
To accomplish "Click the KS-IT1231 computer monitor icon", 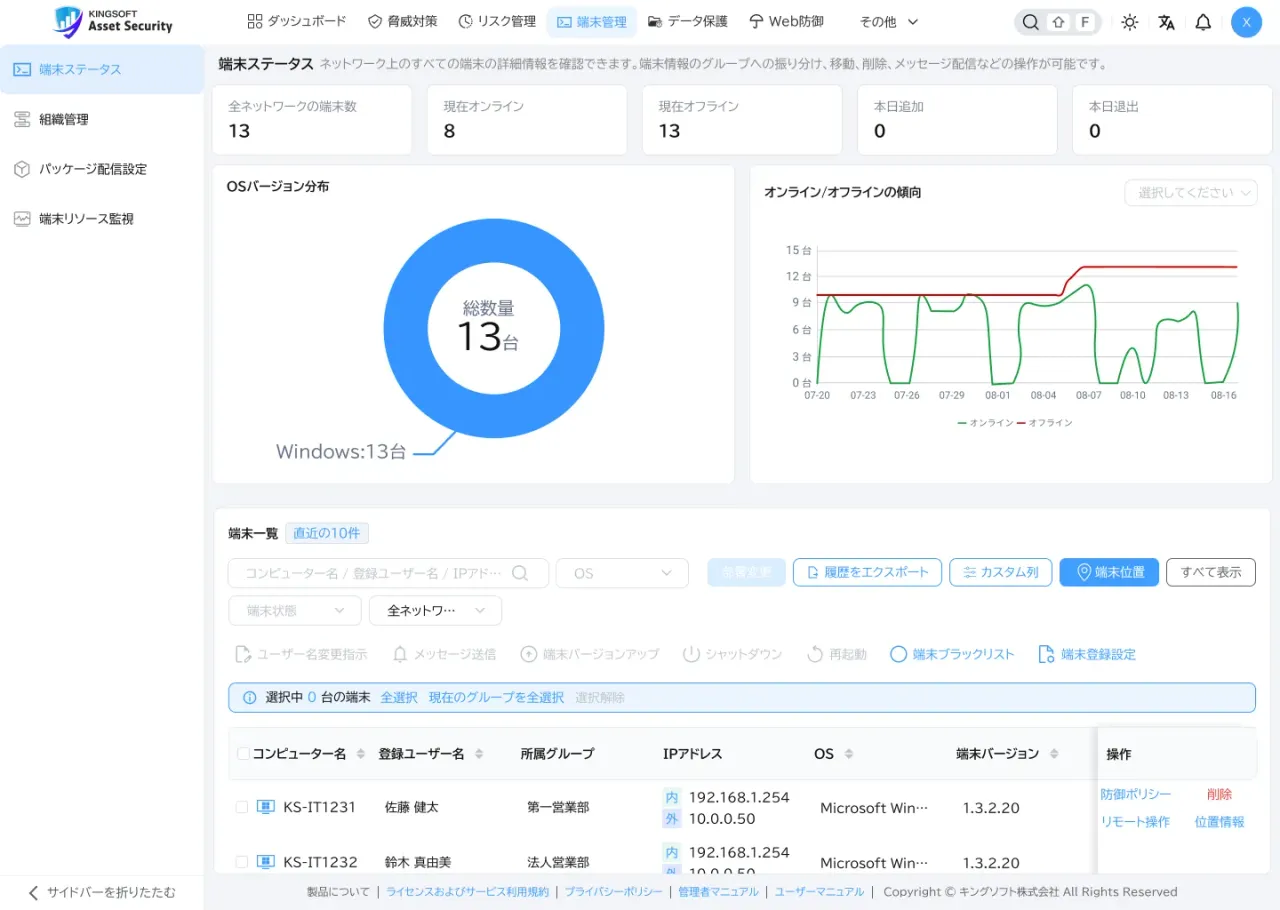I will click(266, 807).
